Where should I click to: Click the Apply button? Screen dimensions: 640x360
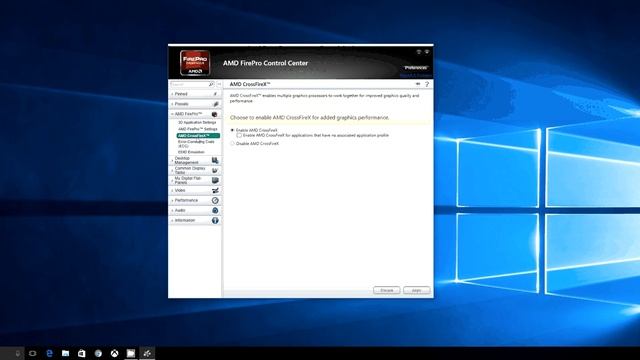[416, 290]
